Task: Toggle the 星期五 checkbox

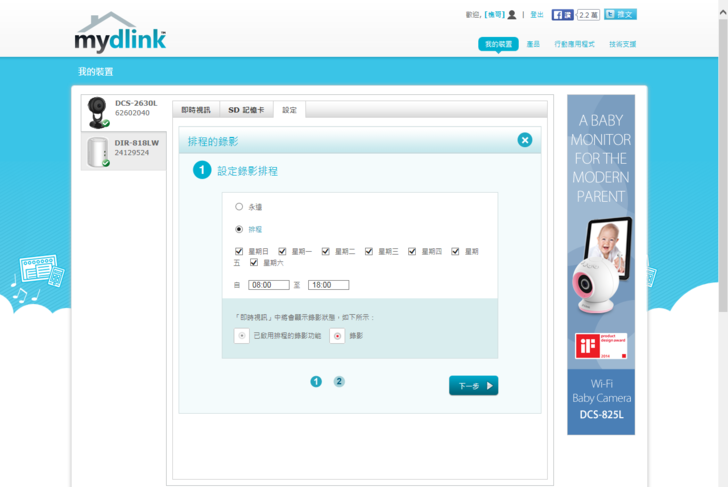Action: 455,251
